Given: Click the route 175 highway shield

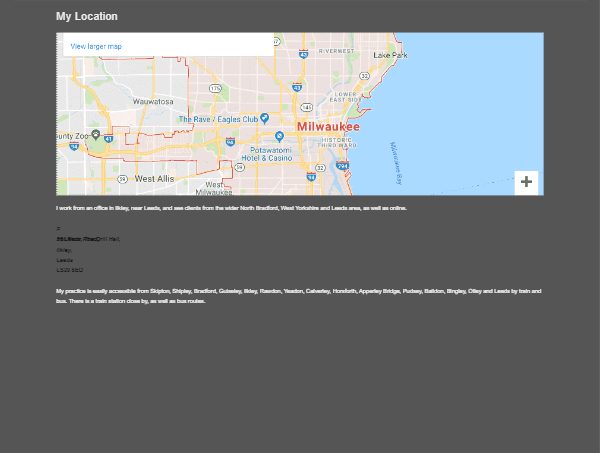Looking at the screenshot, I should 215,89.
